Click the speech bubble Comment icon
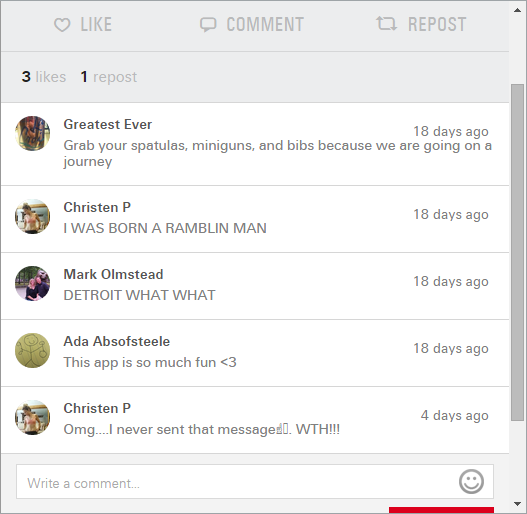The width and height of the screenshot is (527, 514). [x=208, y=25]
